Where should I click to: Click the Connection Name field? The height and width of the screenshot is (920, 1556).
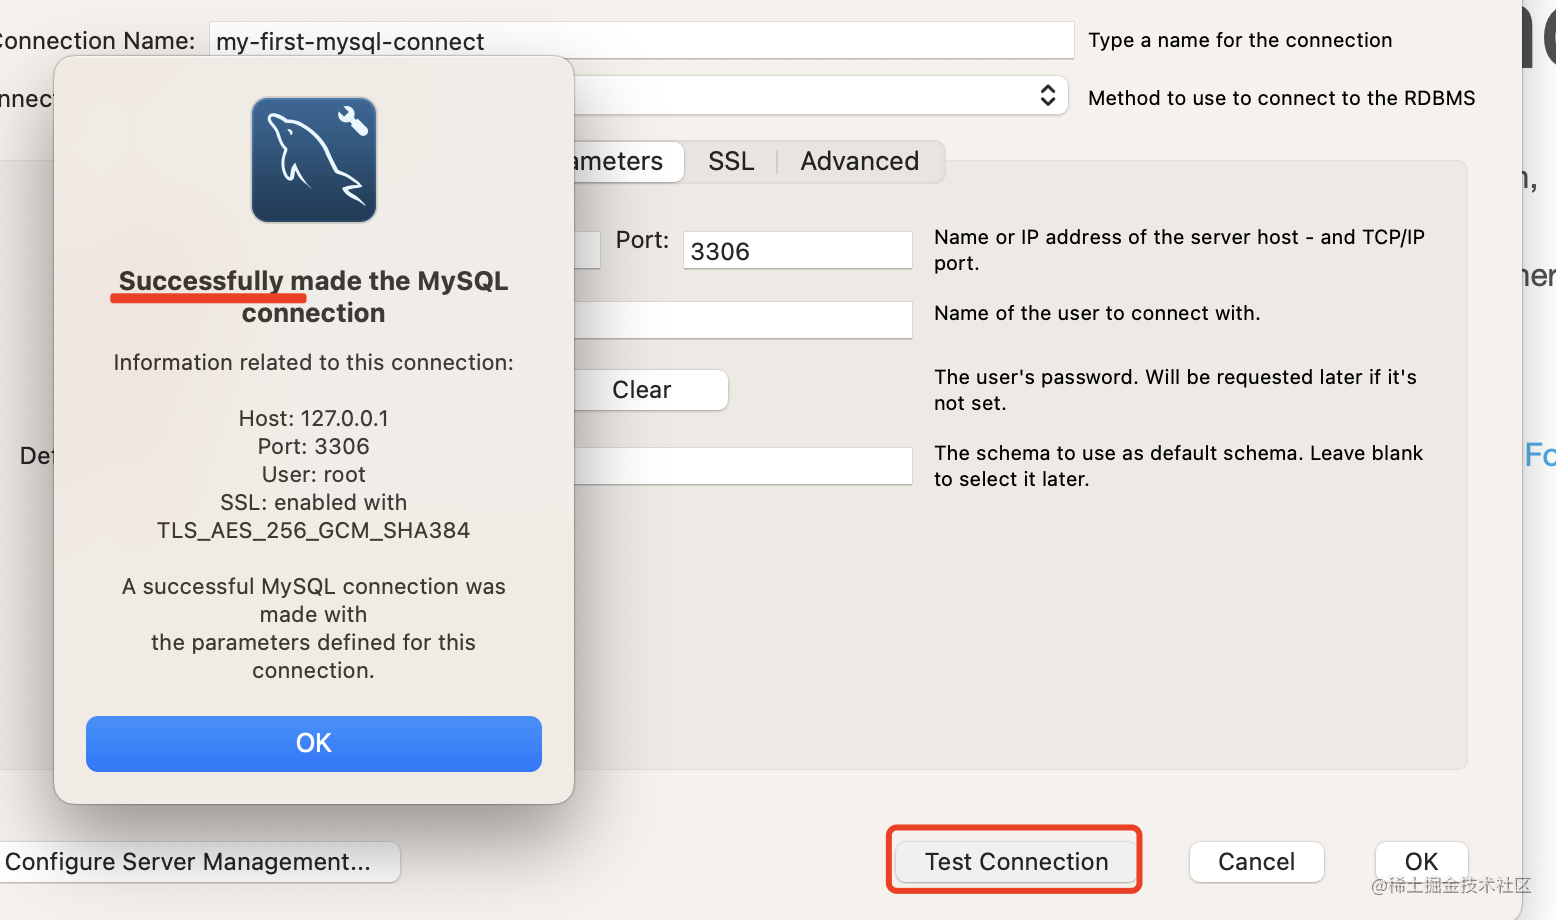click(x=641, y=40)
